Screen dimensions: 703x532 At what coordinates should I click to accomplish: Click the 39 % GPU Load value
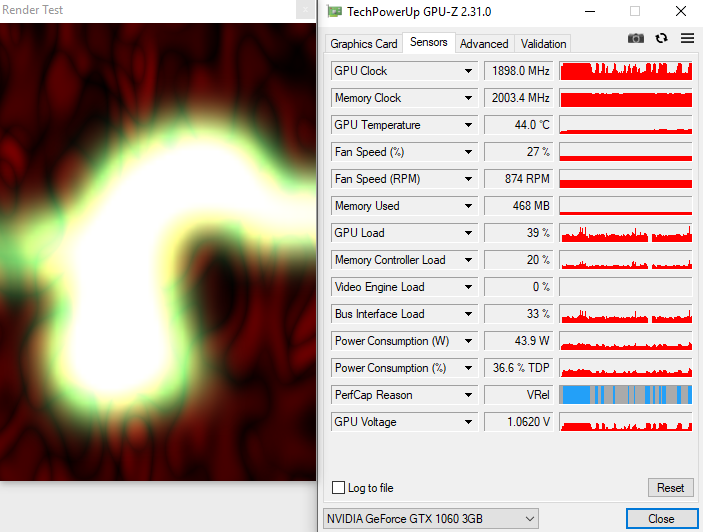pyautogui.click(x=519, y=233)
